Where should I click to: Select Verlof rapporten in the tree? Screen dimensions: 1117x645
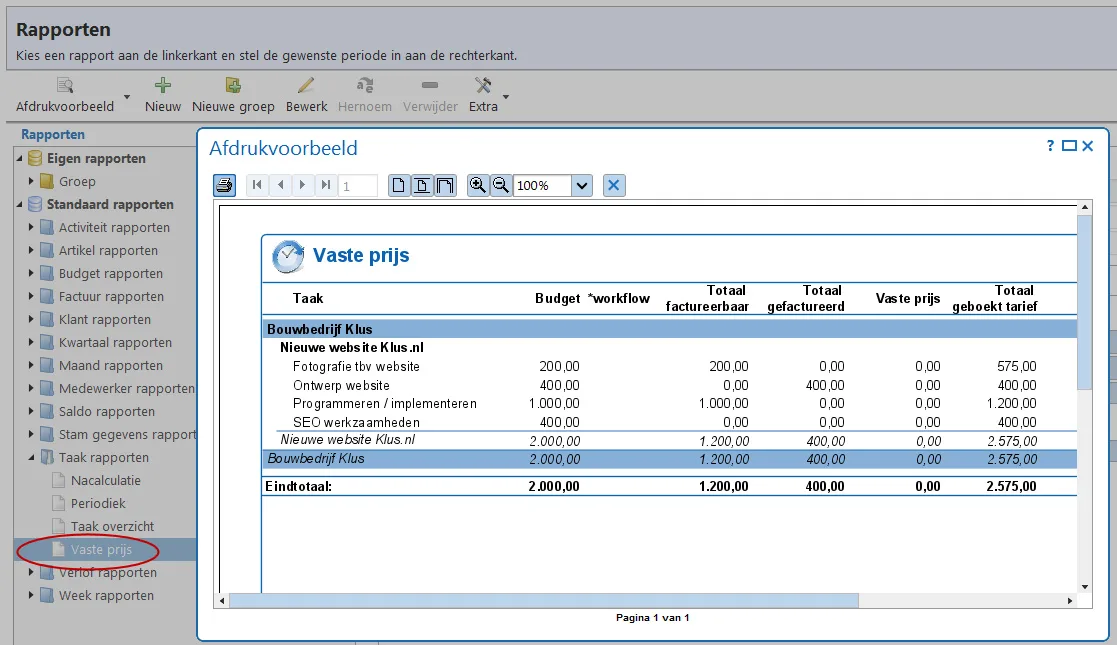pos(108,572)
